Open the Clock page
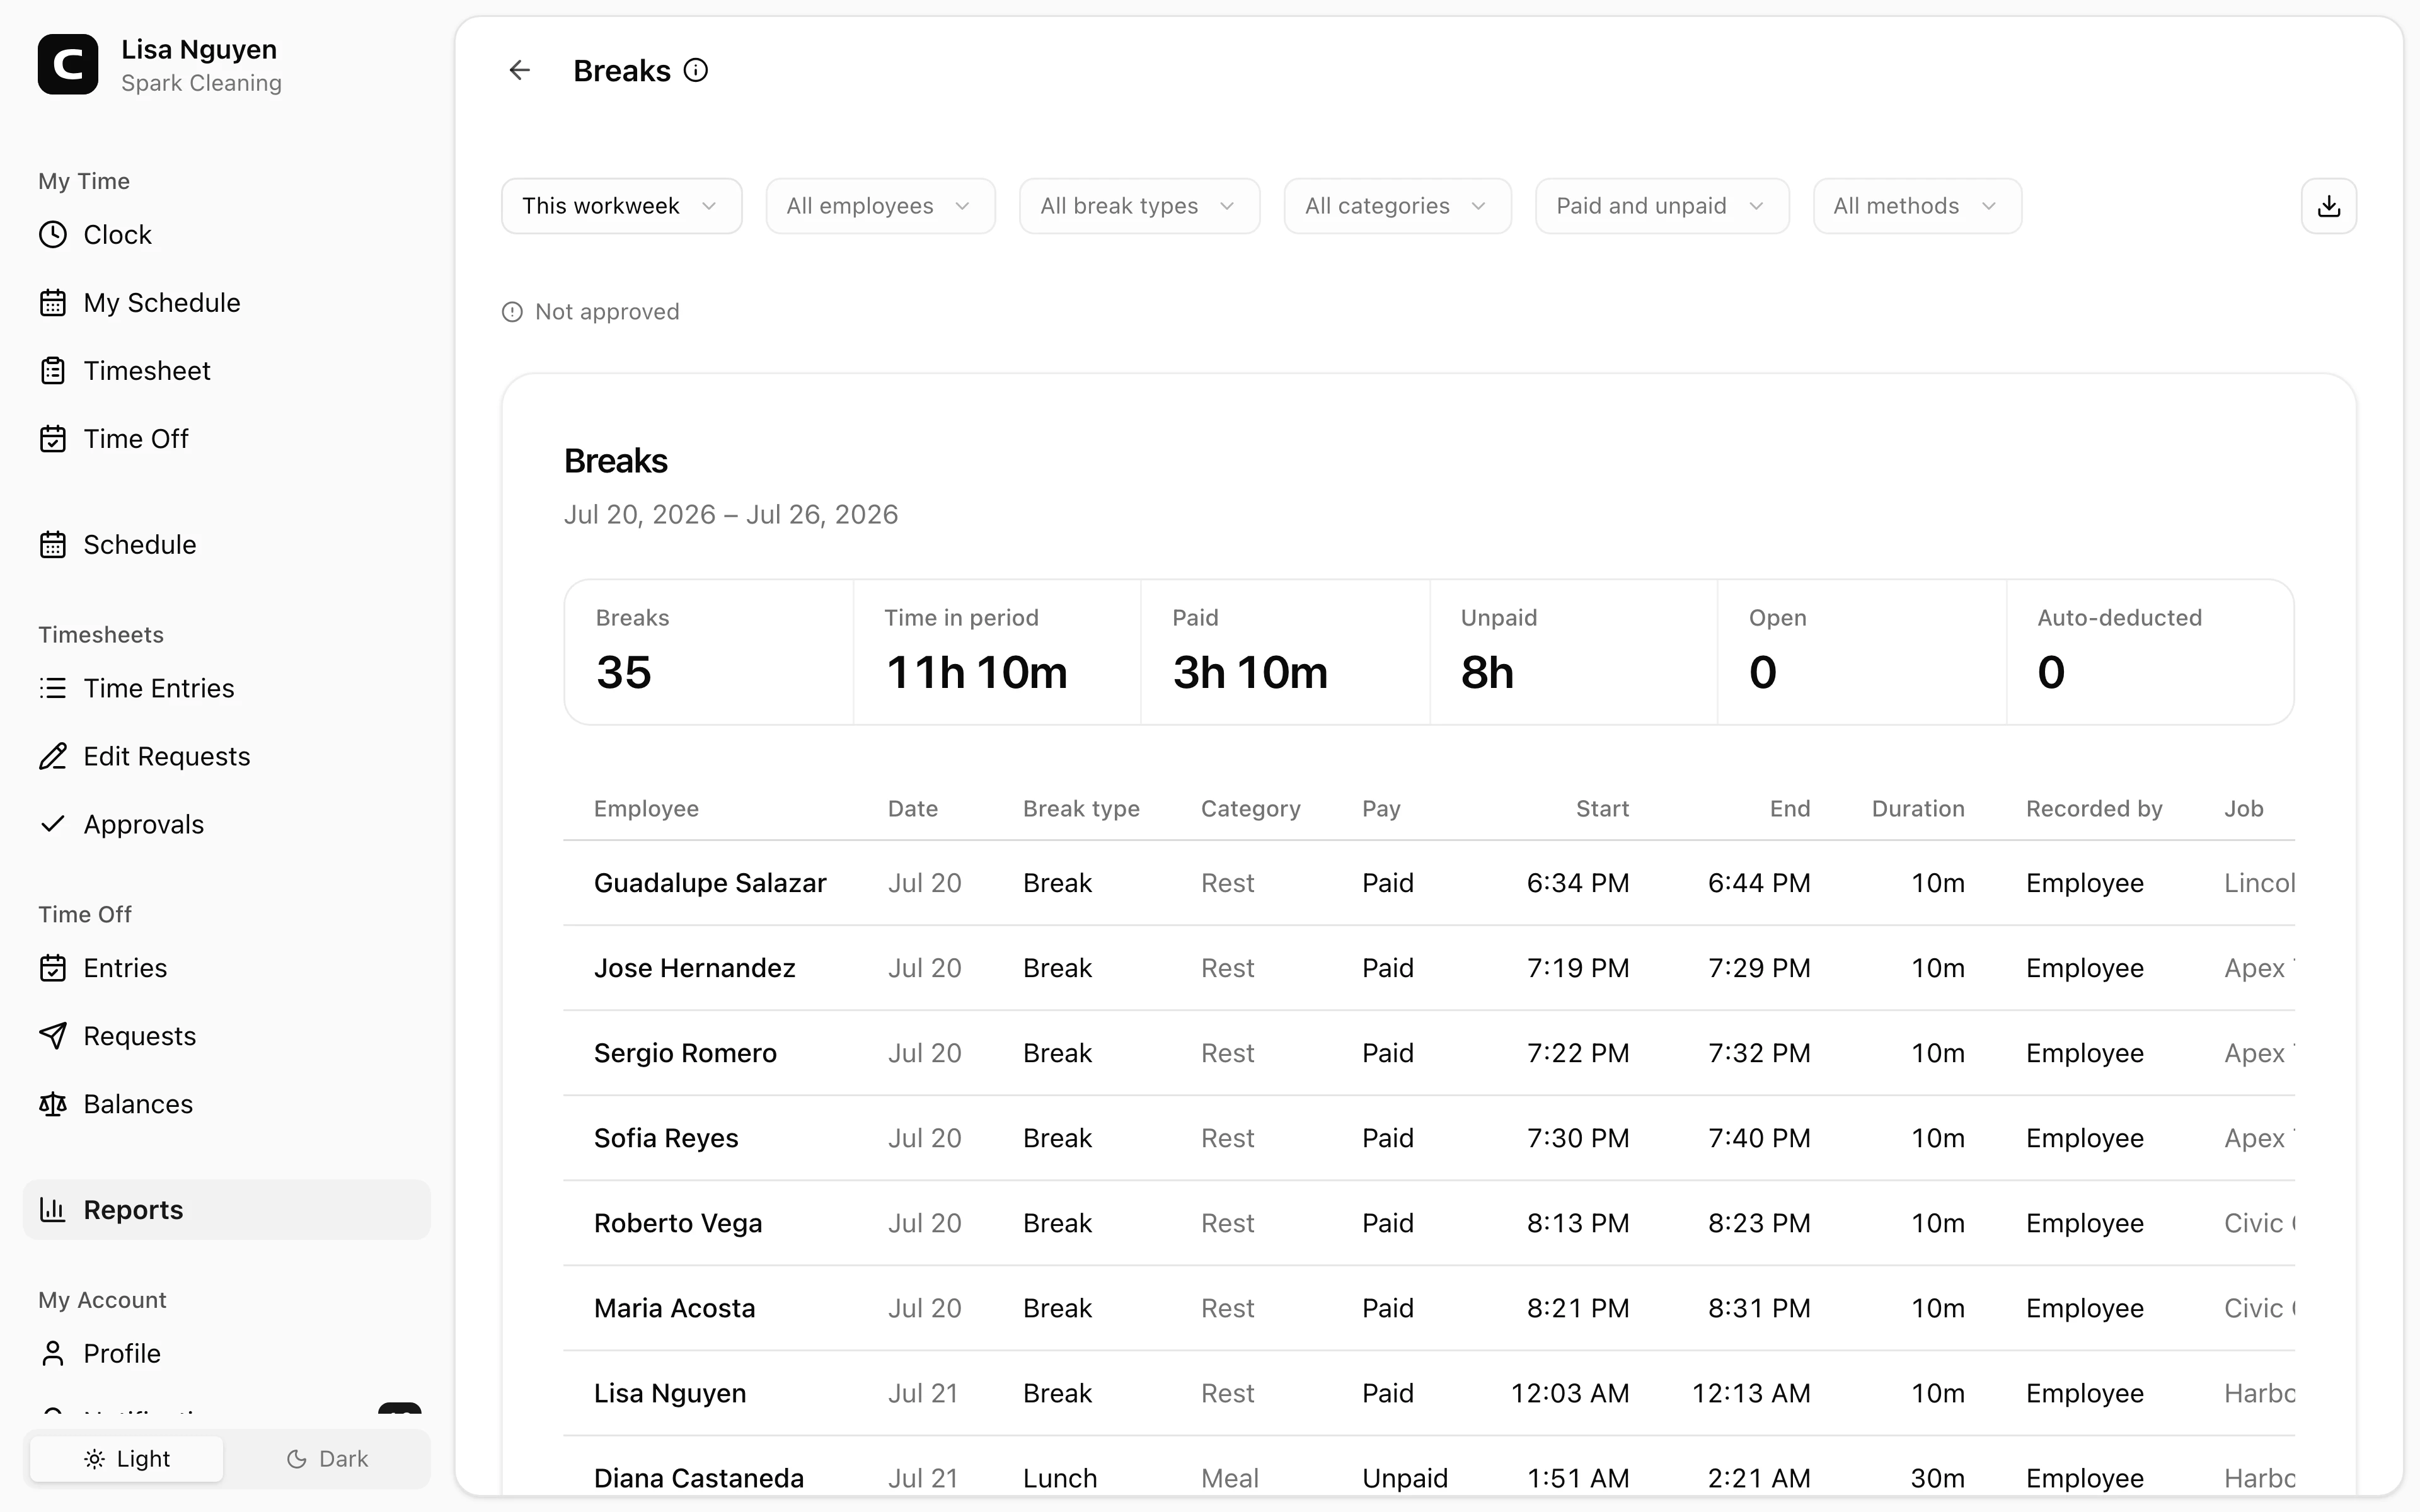Screen dimensions: 2420x1512 227,235
